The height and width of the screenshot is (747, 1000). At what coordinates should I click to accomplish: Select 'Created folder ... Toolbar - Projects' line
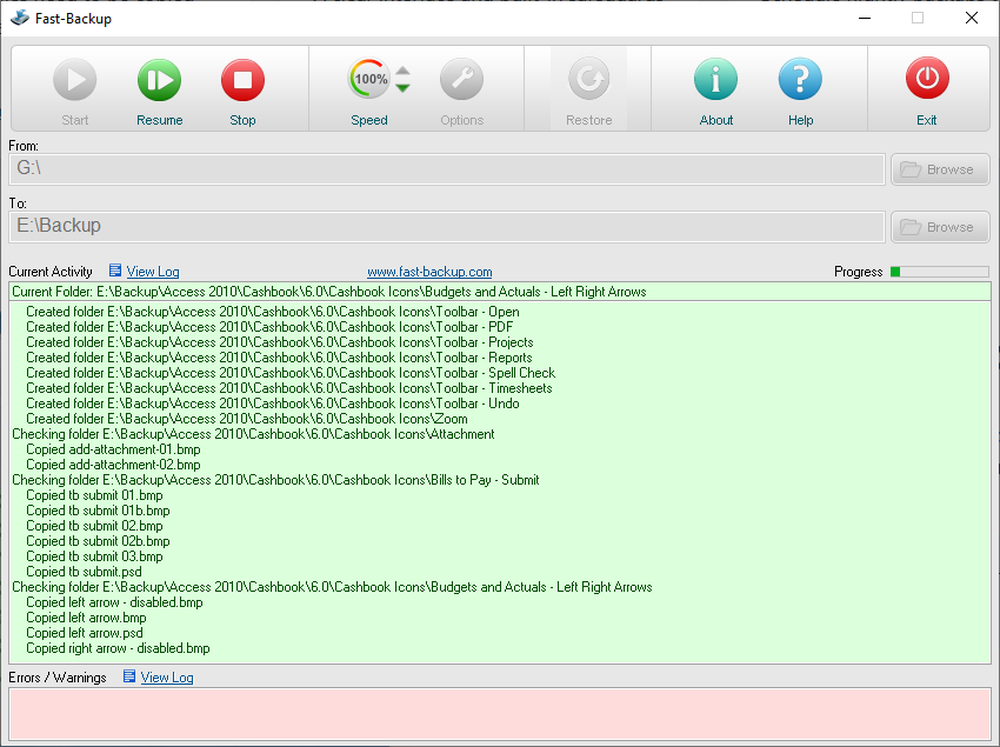(279, 343)
